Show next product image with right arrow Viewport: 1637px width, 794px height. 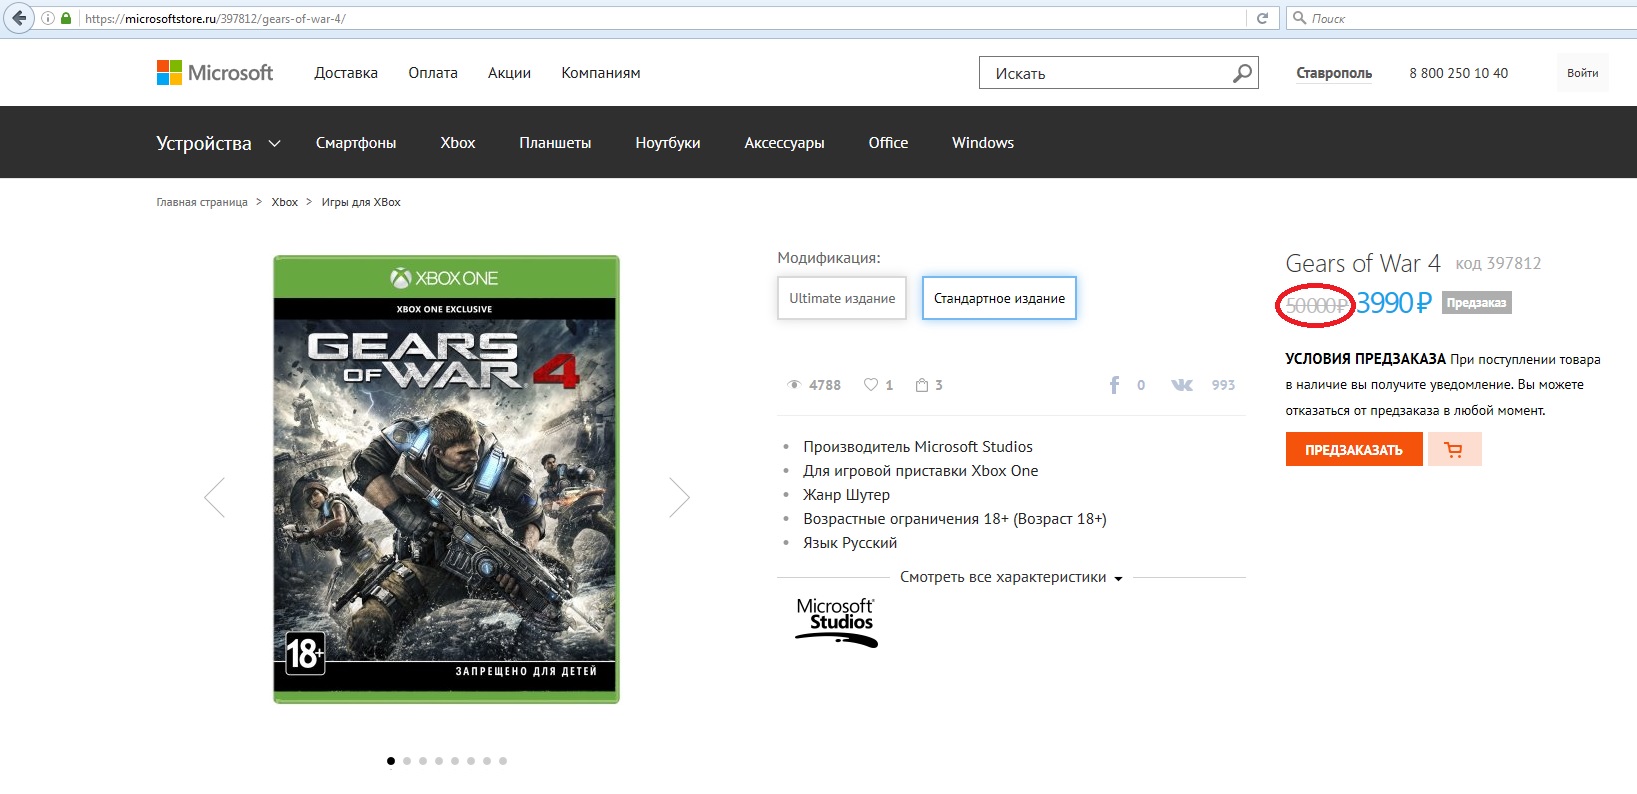[x=679, y=497]
